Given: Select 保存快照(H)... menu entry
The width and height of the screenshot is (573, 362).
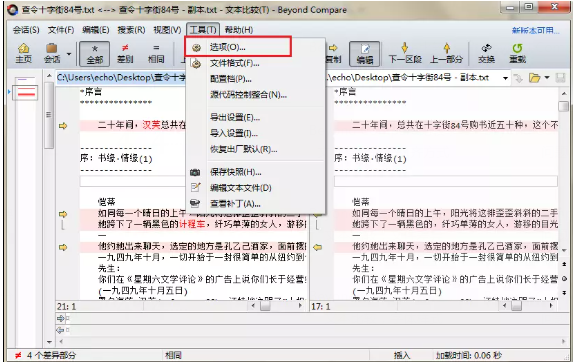Looking at the screenshot, I should (255, 172).
